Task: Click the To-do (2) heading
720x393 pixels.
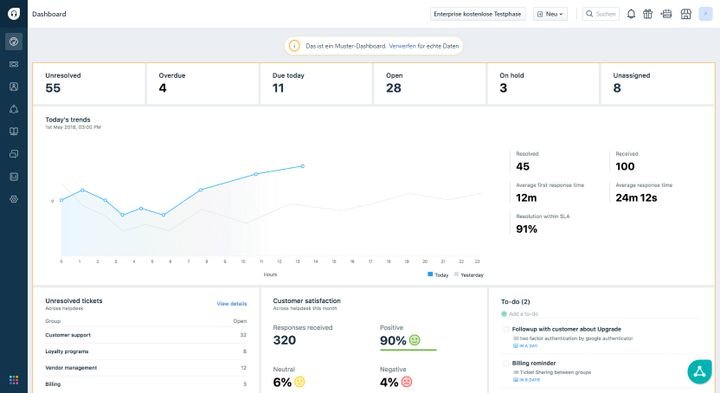Action: click(x=515, y=302)
